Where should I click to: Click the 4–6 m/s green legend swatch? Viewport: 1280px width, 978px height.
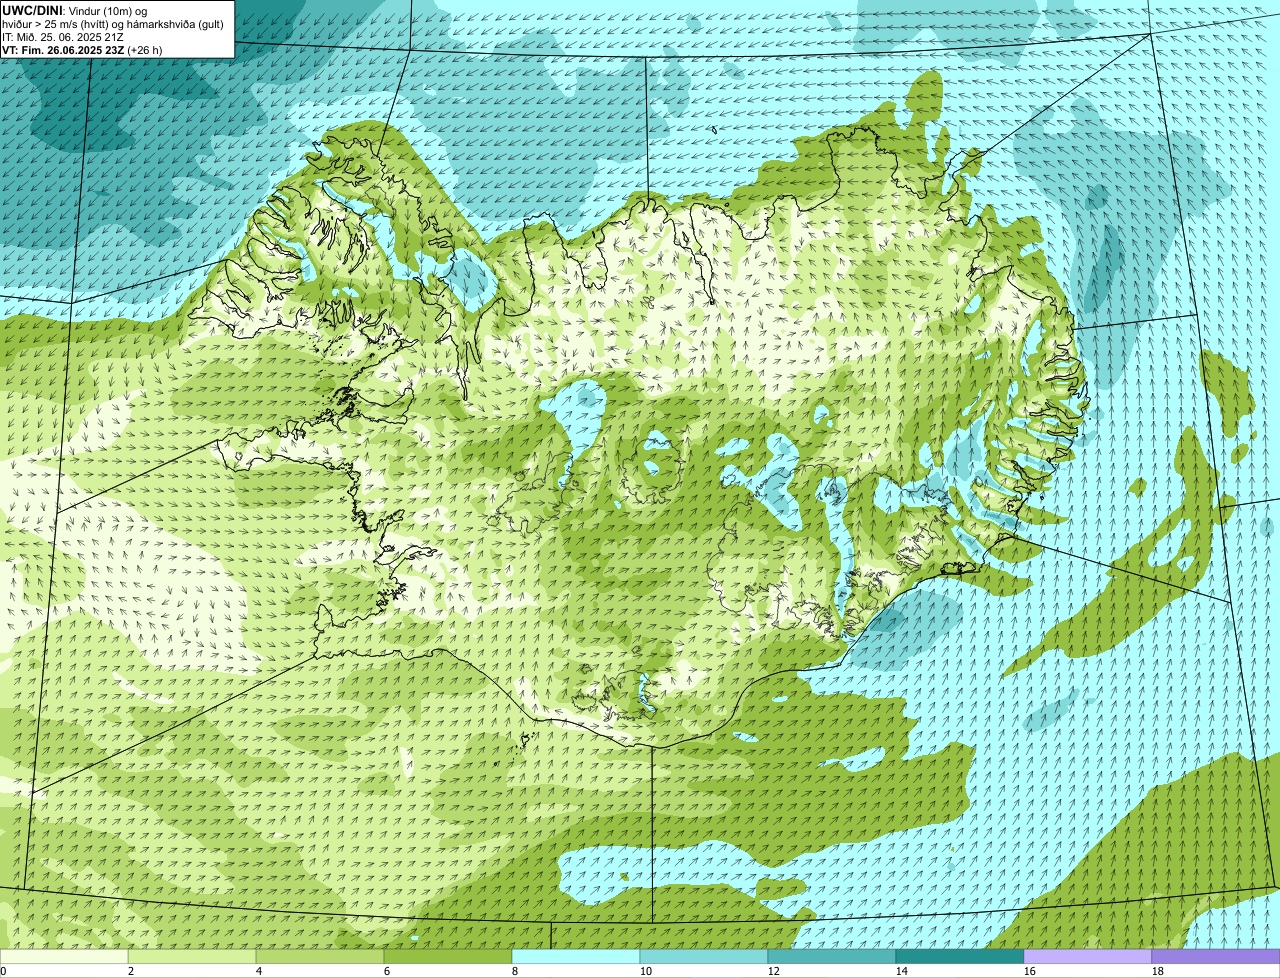pyautogui.click(x=320, y=956)
